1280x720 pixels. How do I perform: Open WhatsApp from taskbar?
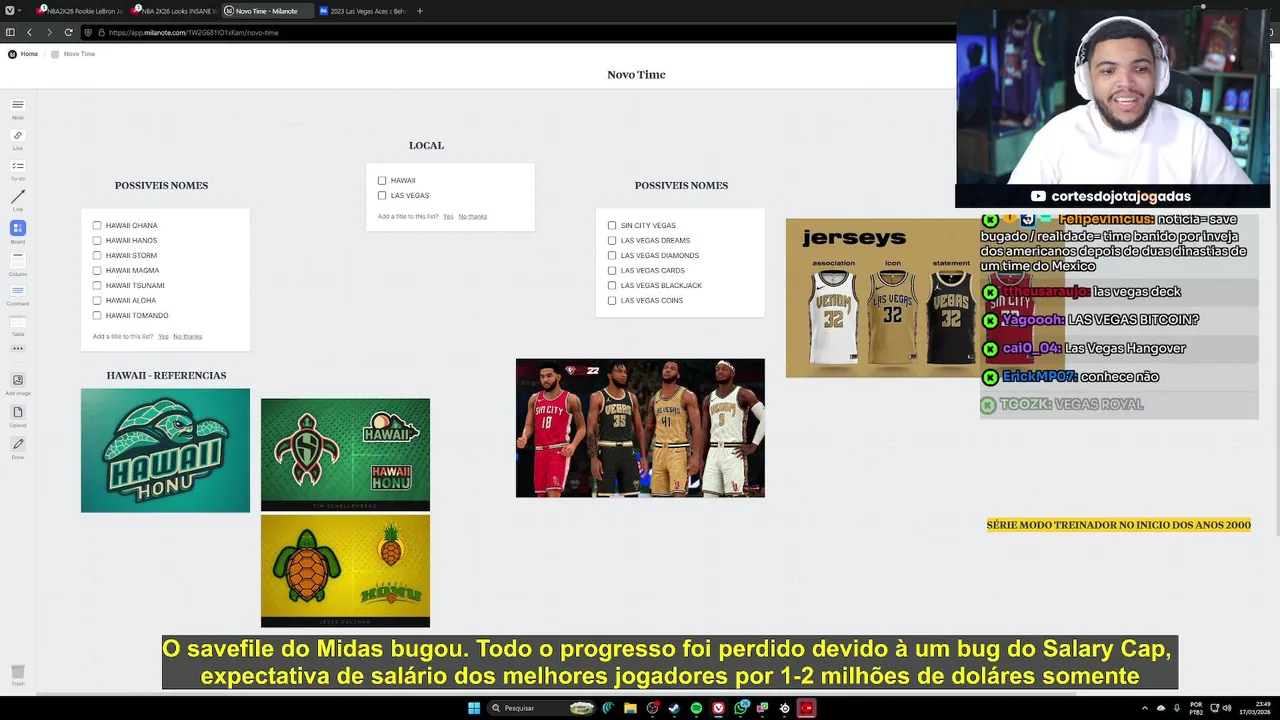740,708
